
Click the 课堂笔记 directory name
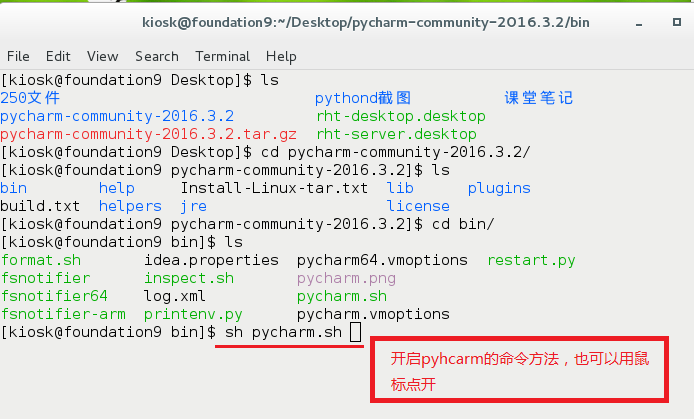pyautogui.click(x=539, y=98)
